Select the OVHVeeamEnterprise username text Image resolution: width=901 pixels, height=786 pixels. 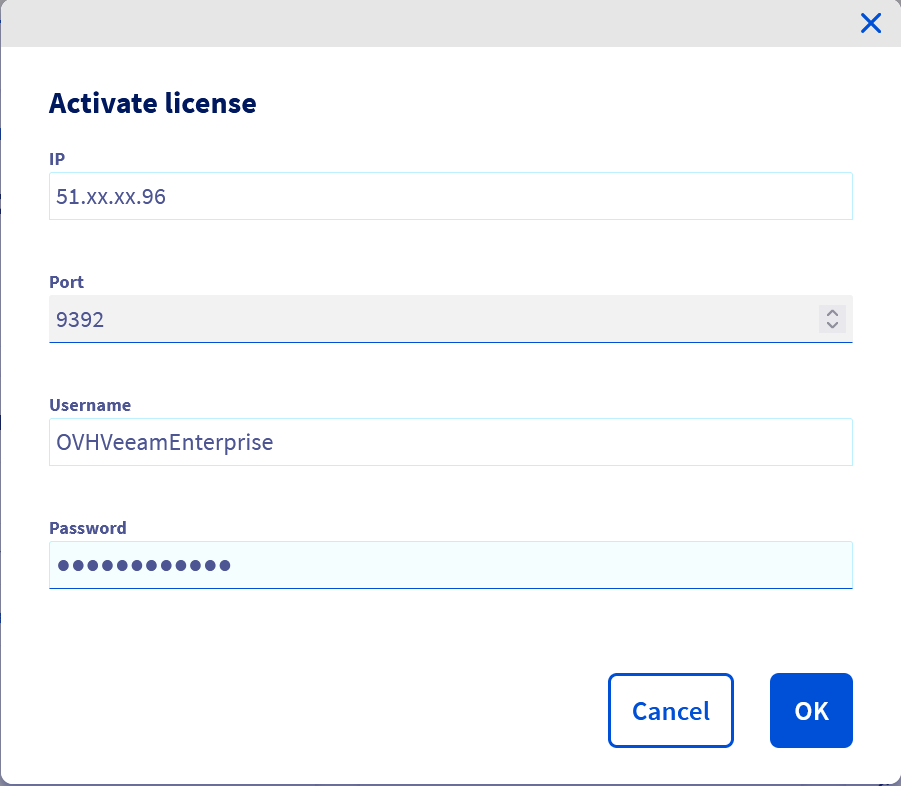[x=162, y=442]
